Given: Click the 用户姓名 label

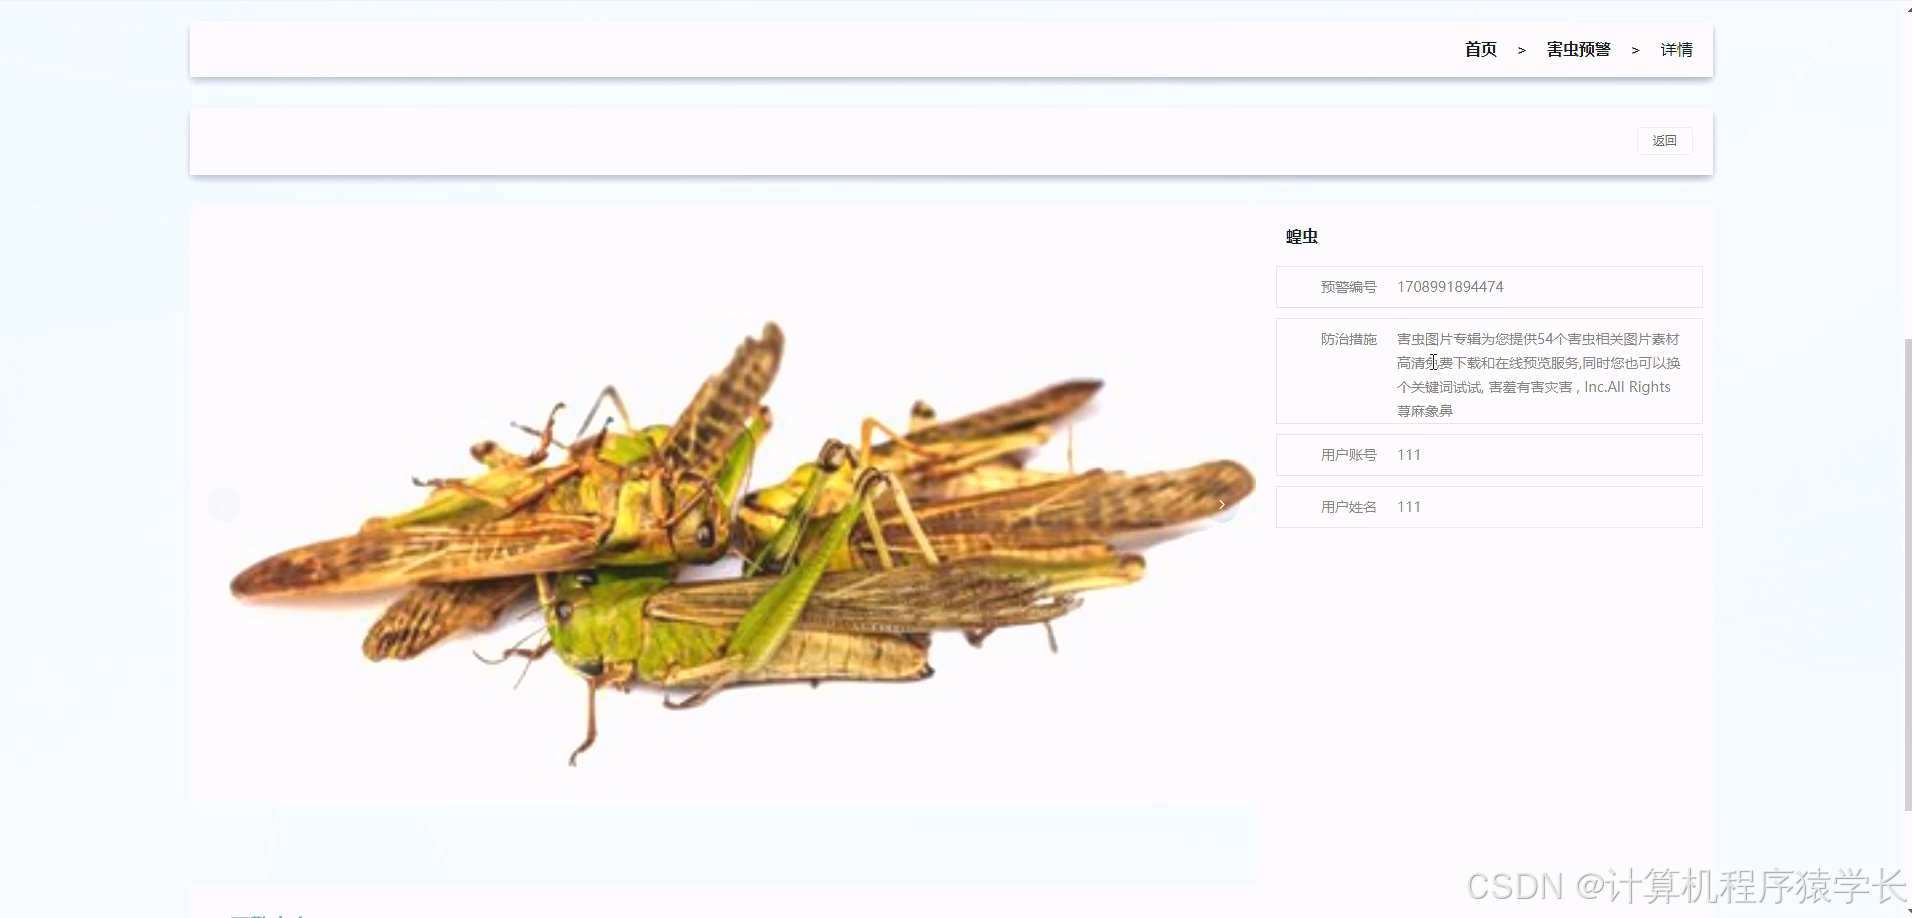Looking at the screenshot, I should click(x=1348, y=507).
